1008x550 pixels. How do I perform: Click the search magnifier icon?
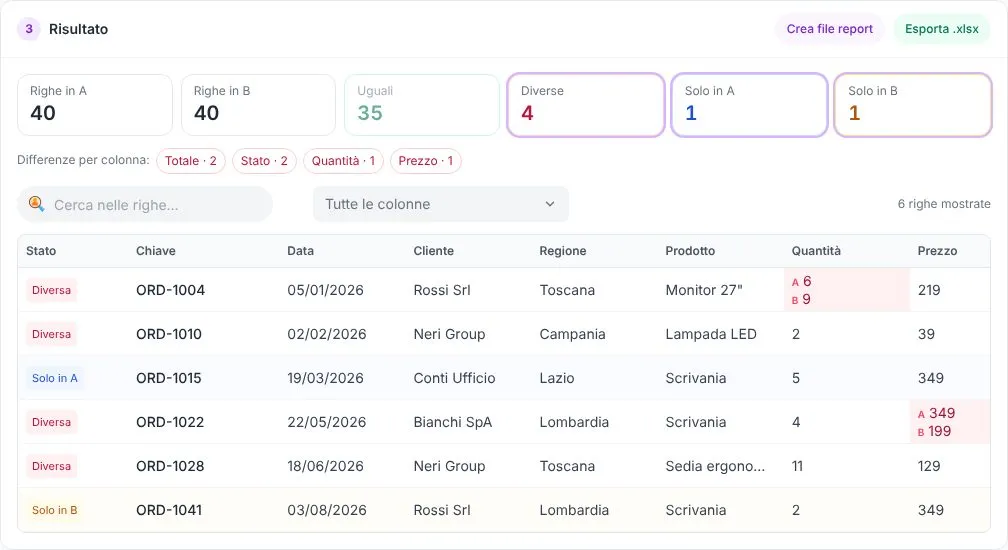click(37, 204)
